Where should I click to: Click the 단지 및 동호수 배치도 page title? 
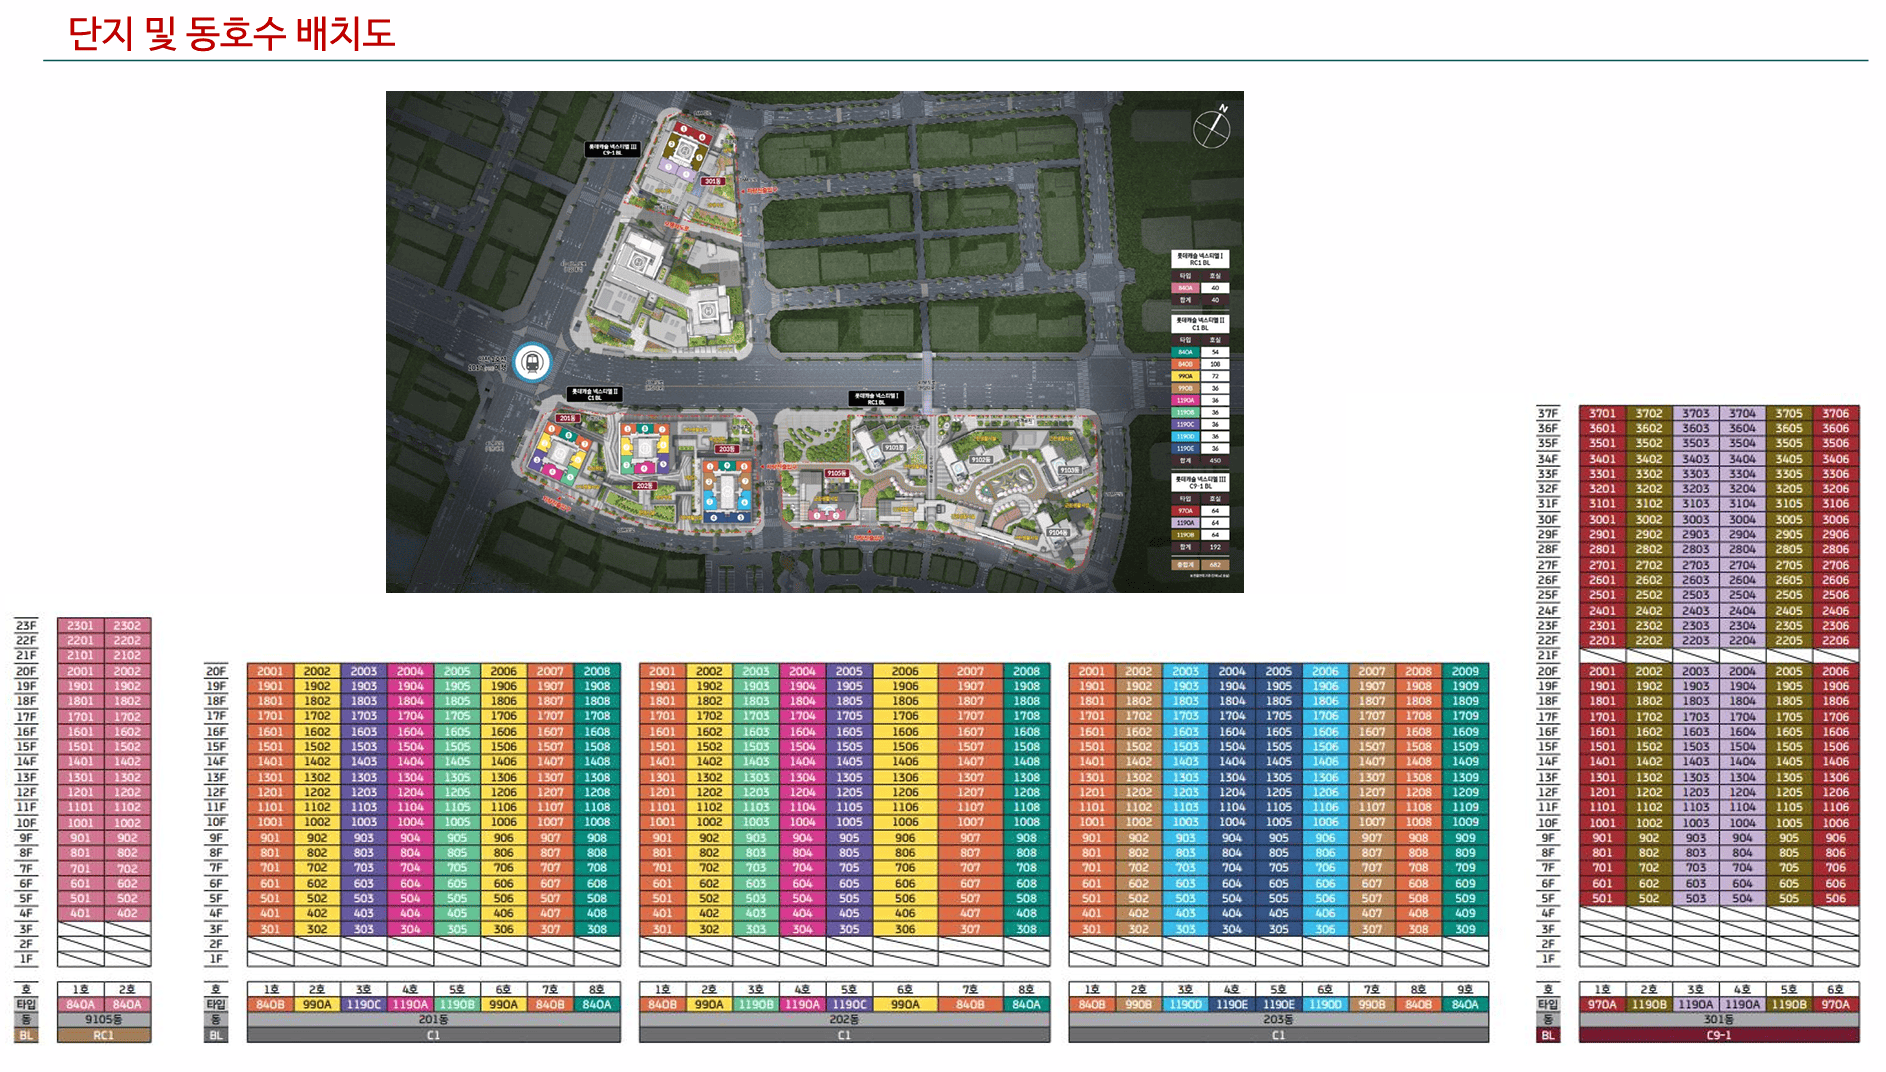tap(231, 33)
